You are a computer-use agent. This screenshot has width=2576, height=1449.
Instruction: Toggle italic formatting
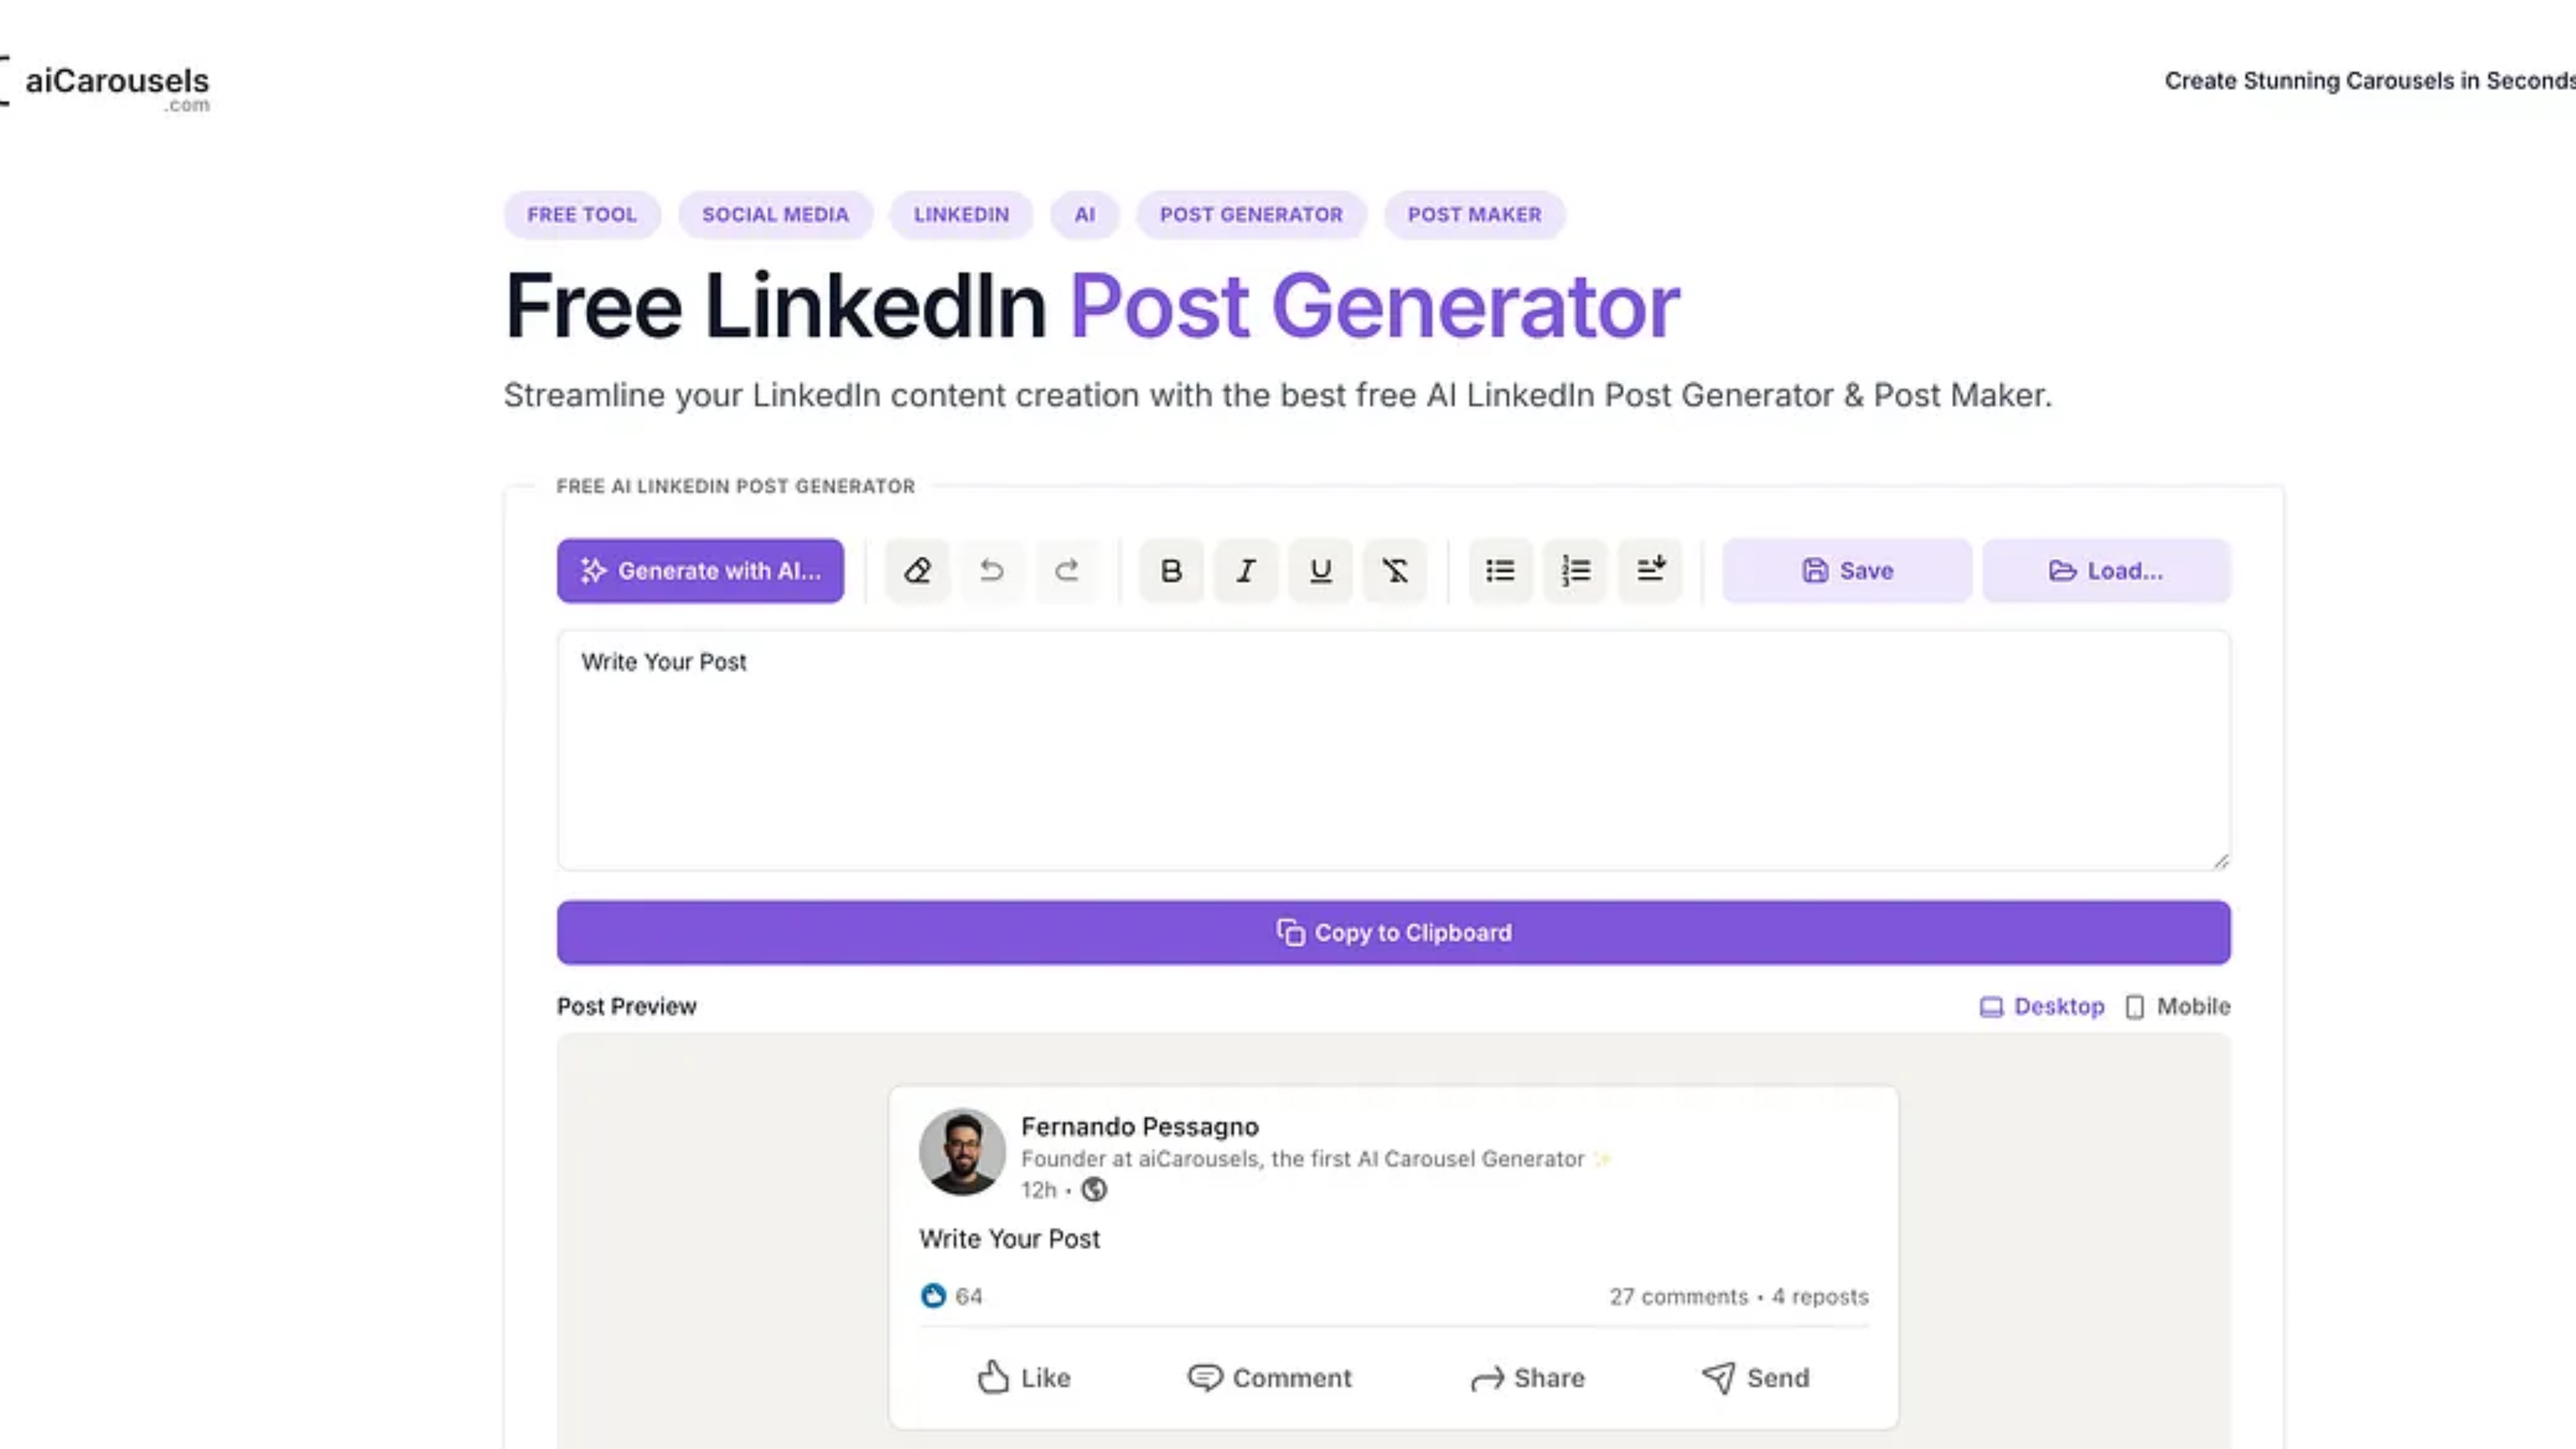[x=1245, y=571]
